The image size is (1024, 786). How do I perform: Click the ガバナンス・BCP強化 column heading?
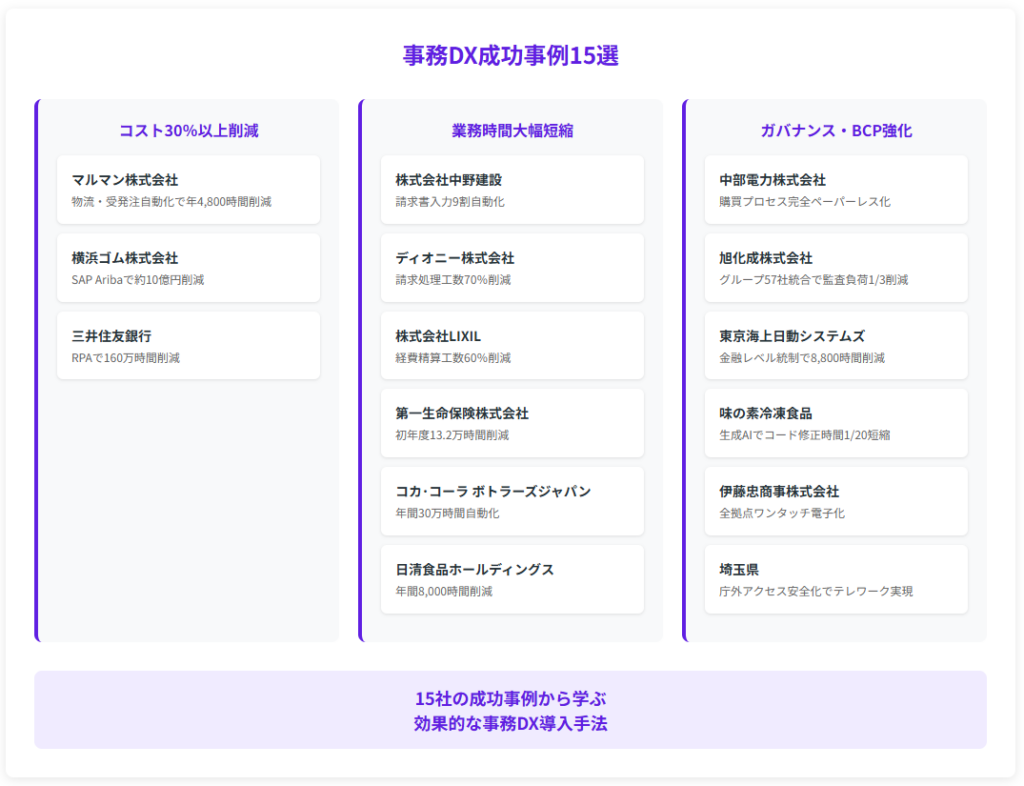[835, 131]
